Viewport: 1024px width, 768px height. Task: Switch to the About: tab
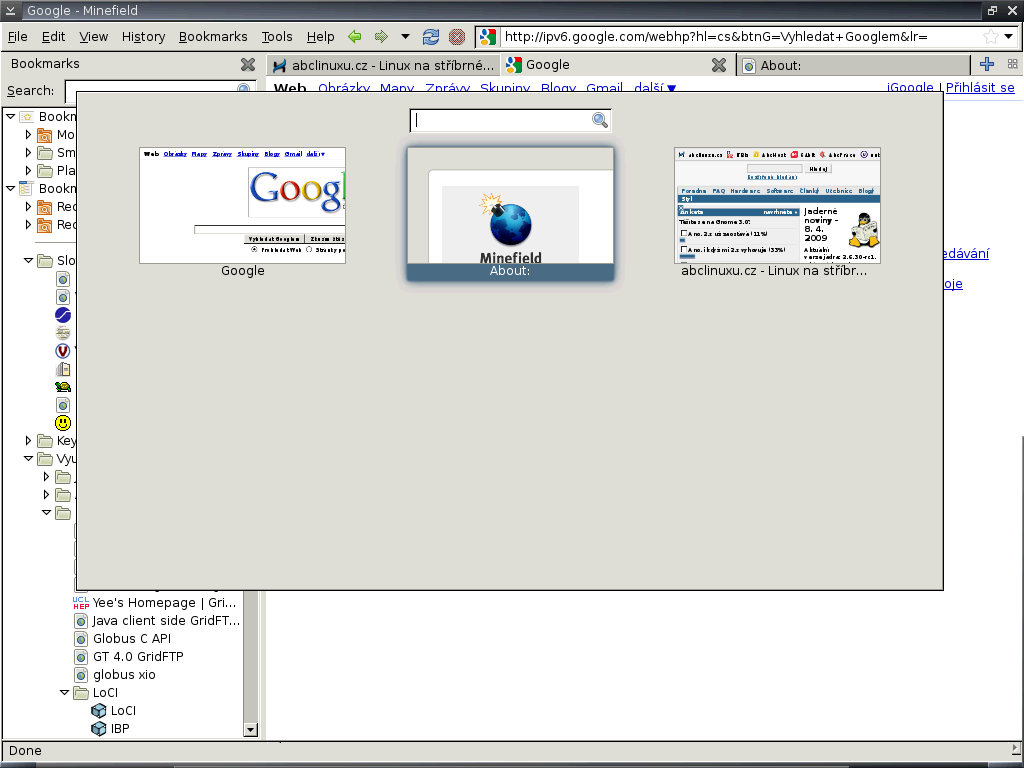(855, 65)
